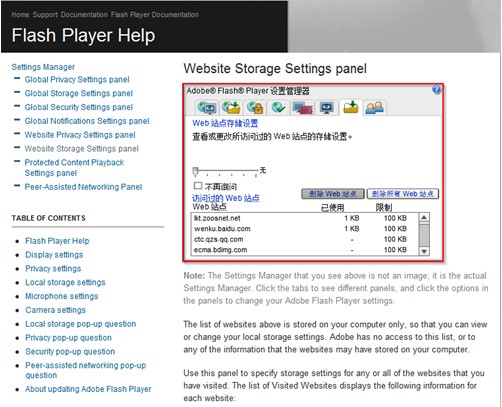The width and height of the screenshot is (502, 407).
Task: Click the 访问过的 Web 站点 label
Action: [x=226, y=198]
